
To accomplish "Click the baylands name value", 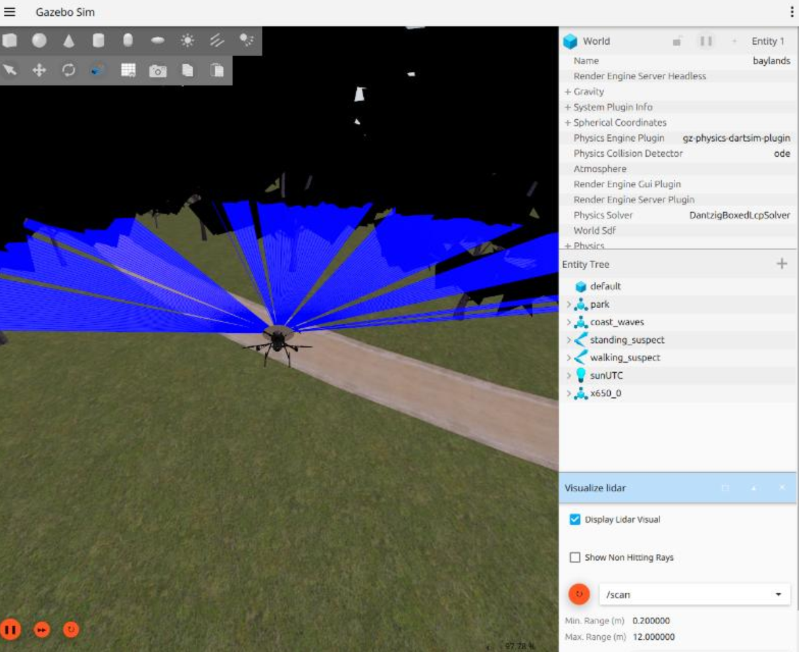I will point(771,61).
